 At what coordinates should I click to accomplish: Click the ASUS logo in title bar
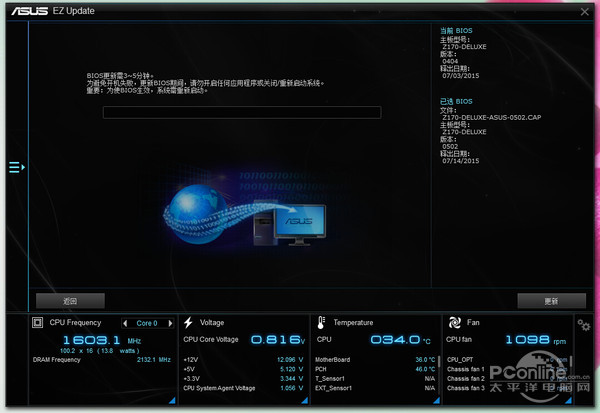29,11
